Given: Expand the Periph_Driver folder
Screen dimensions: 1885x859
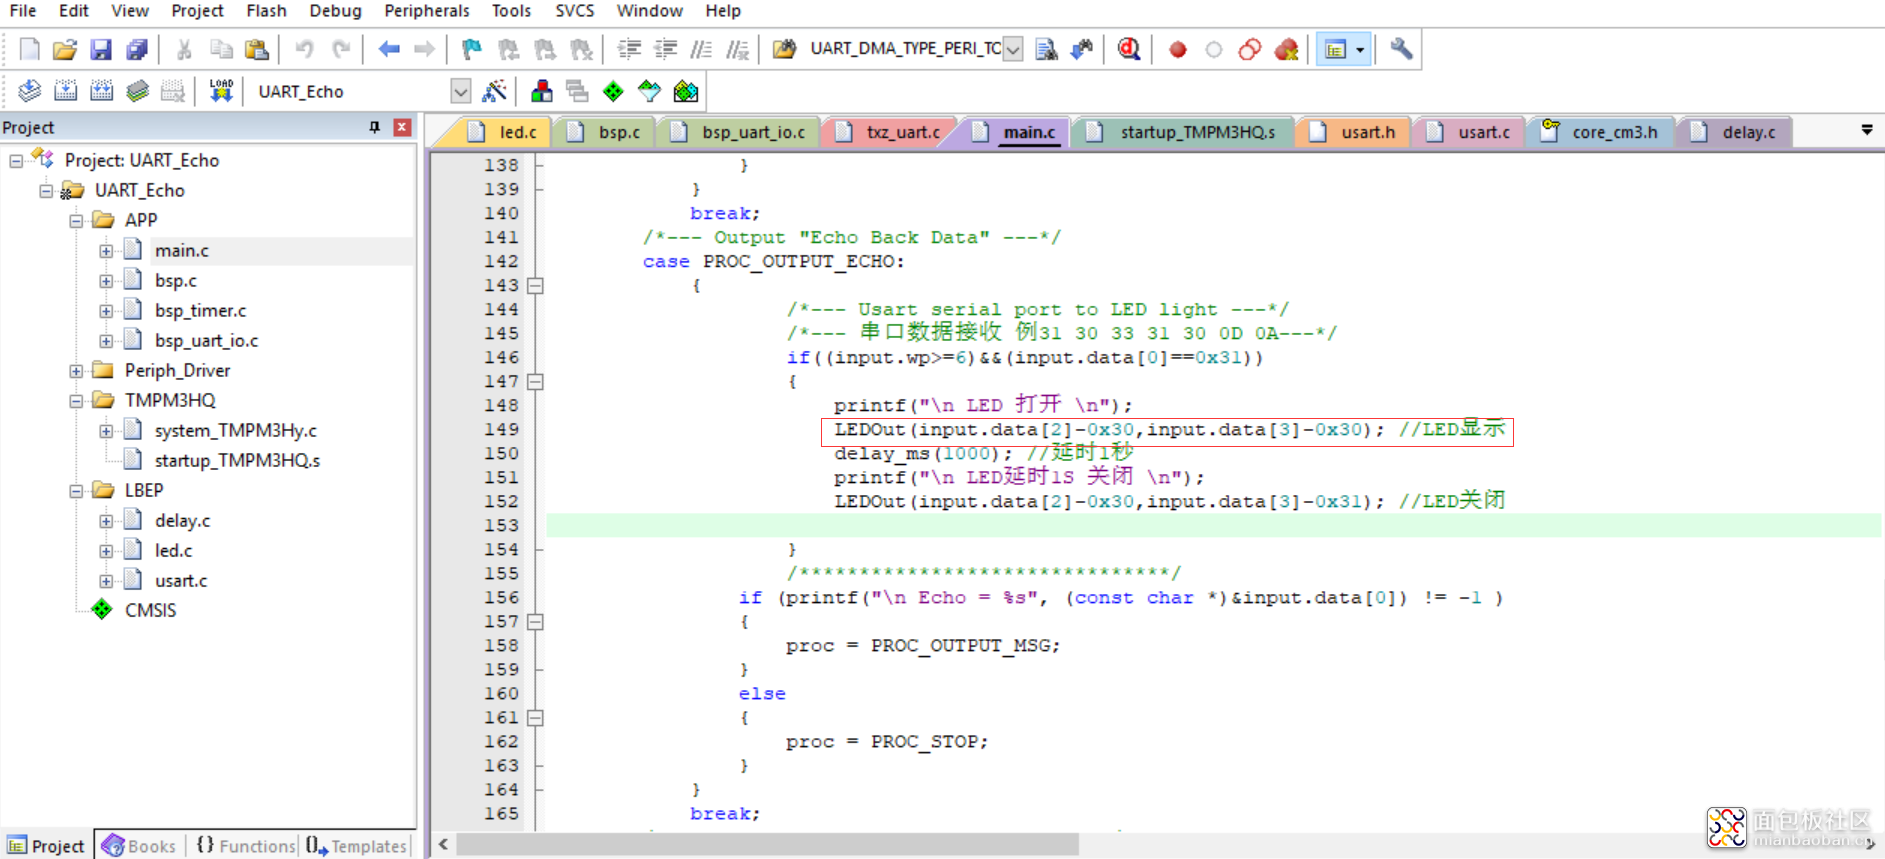Looking at the screenshot, I should pos(76,371).
